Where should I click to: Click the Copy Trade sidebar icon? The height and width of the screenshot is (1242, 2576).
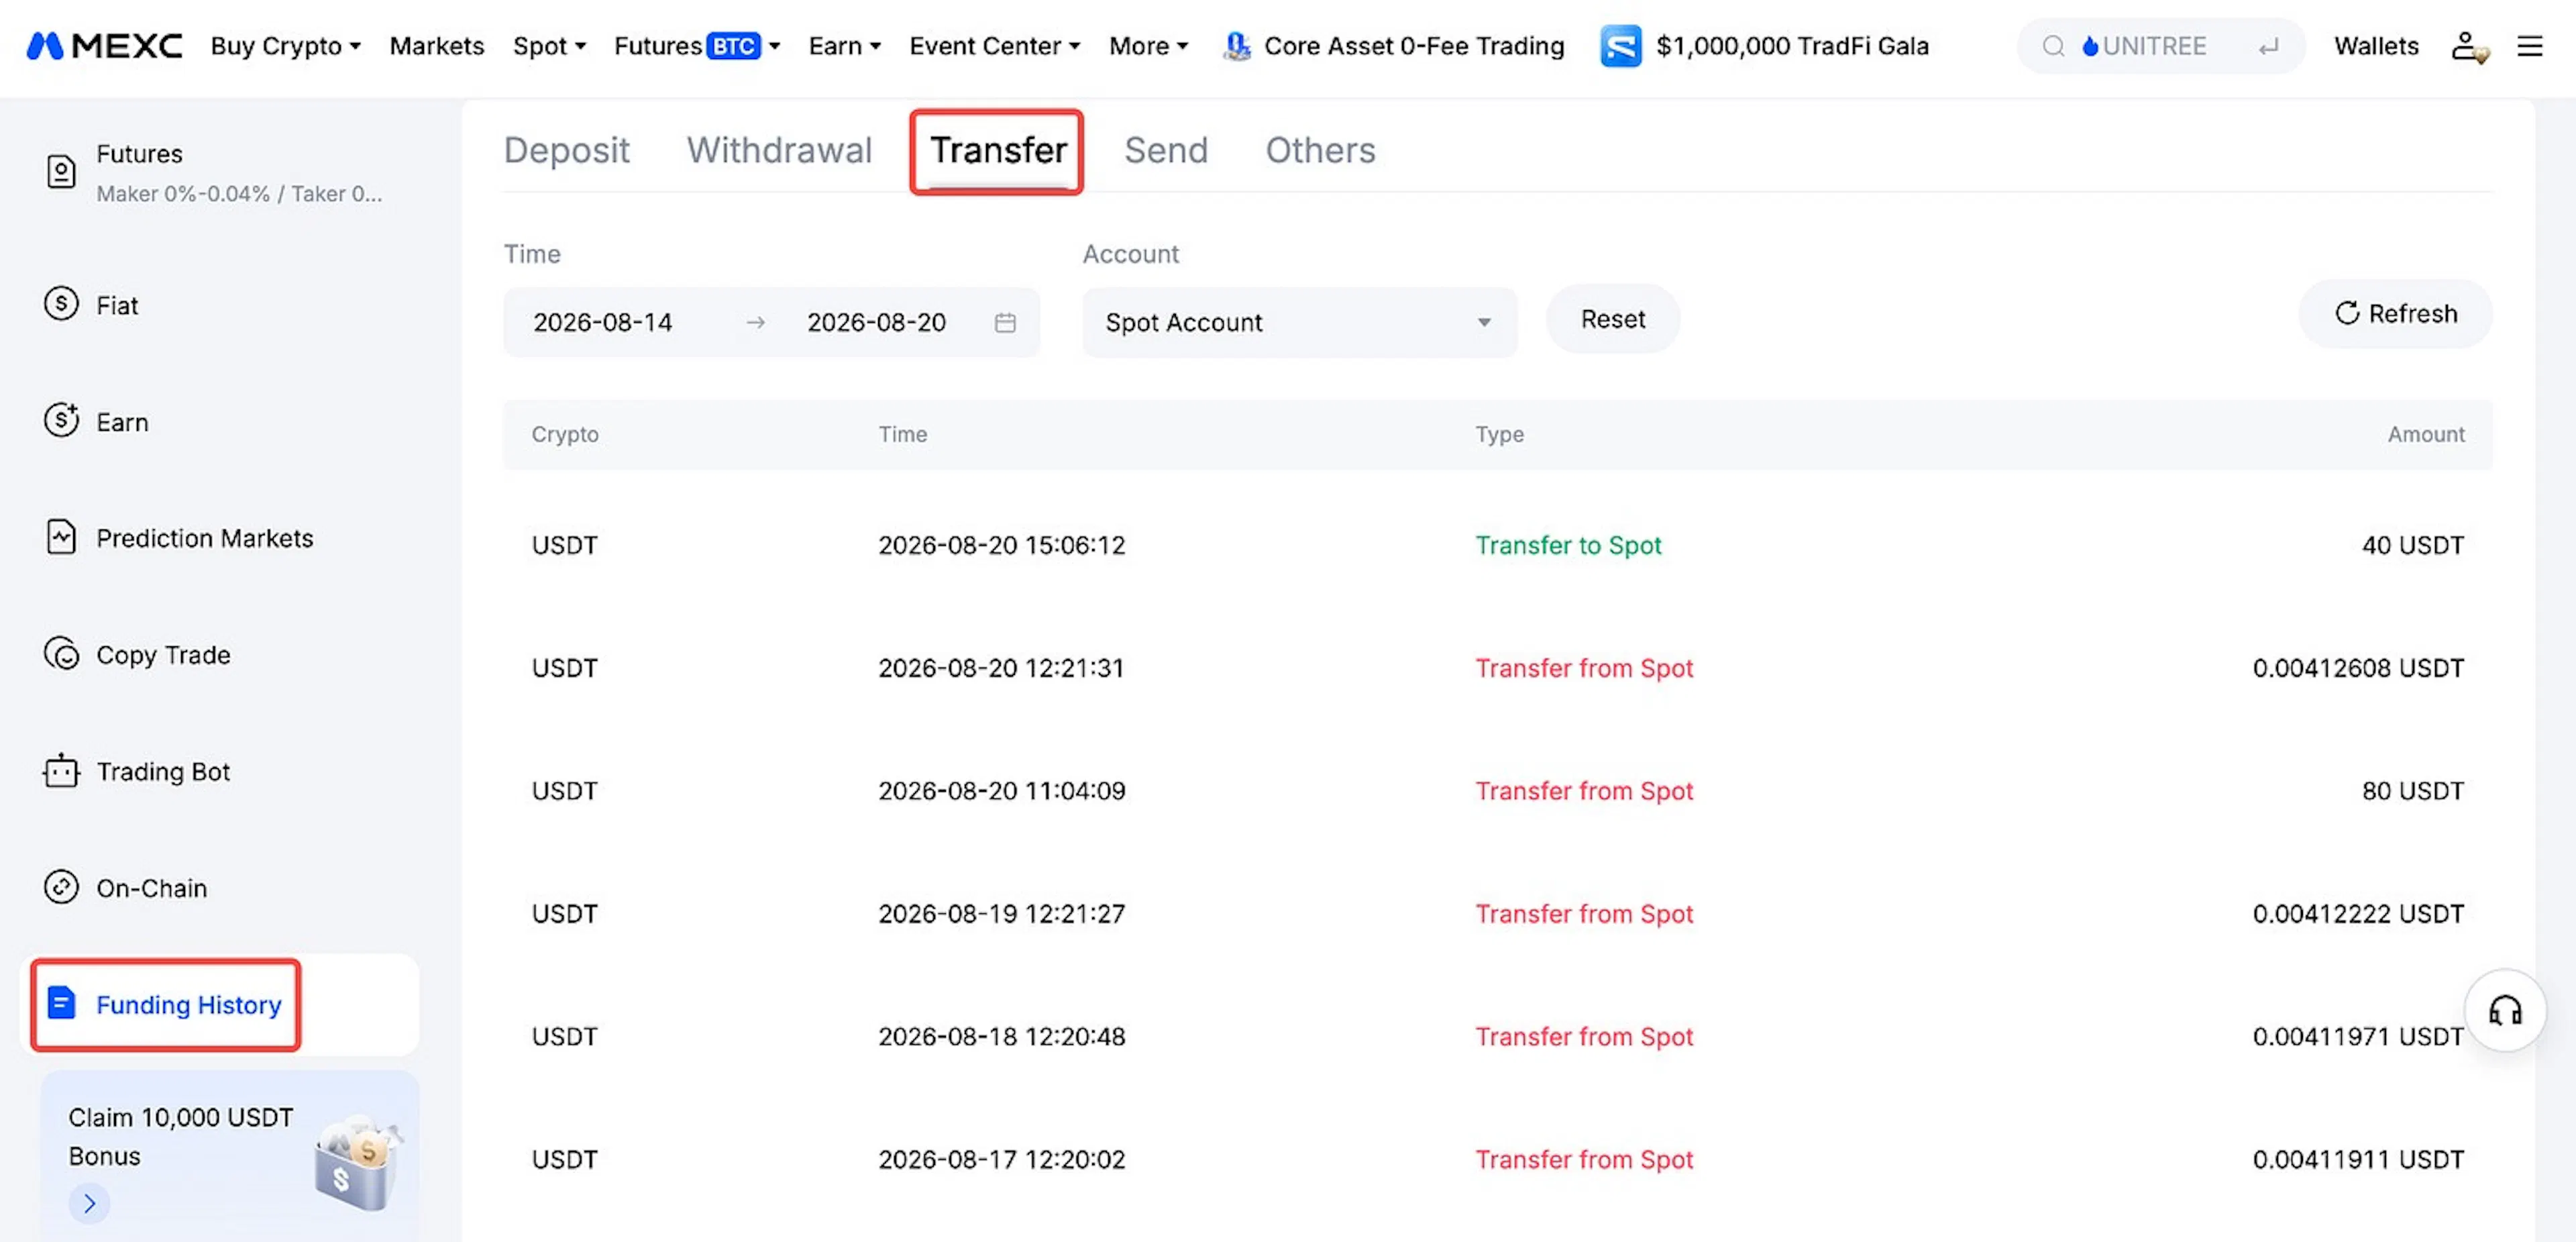(61, 654)
